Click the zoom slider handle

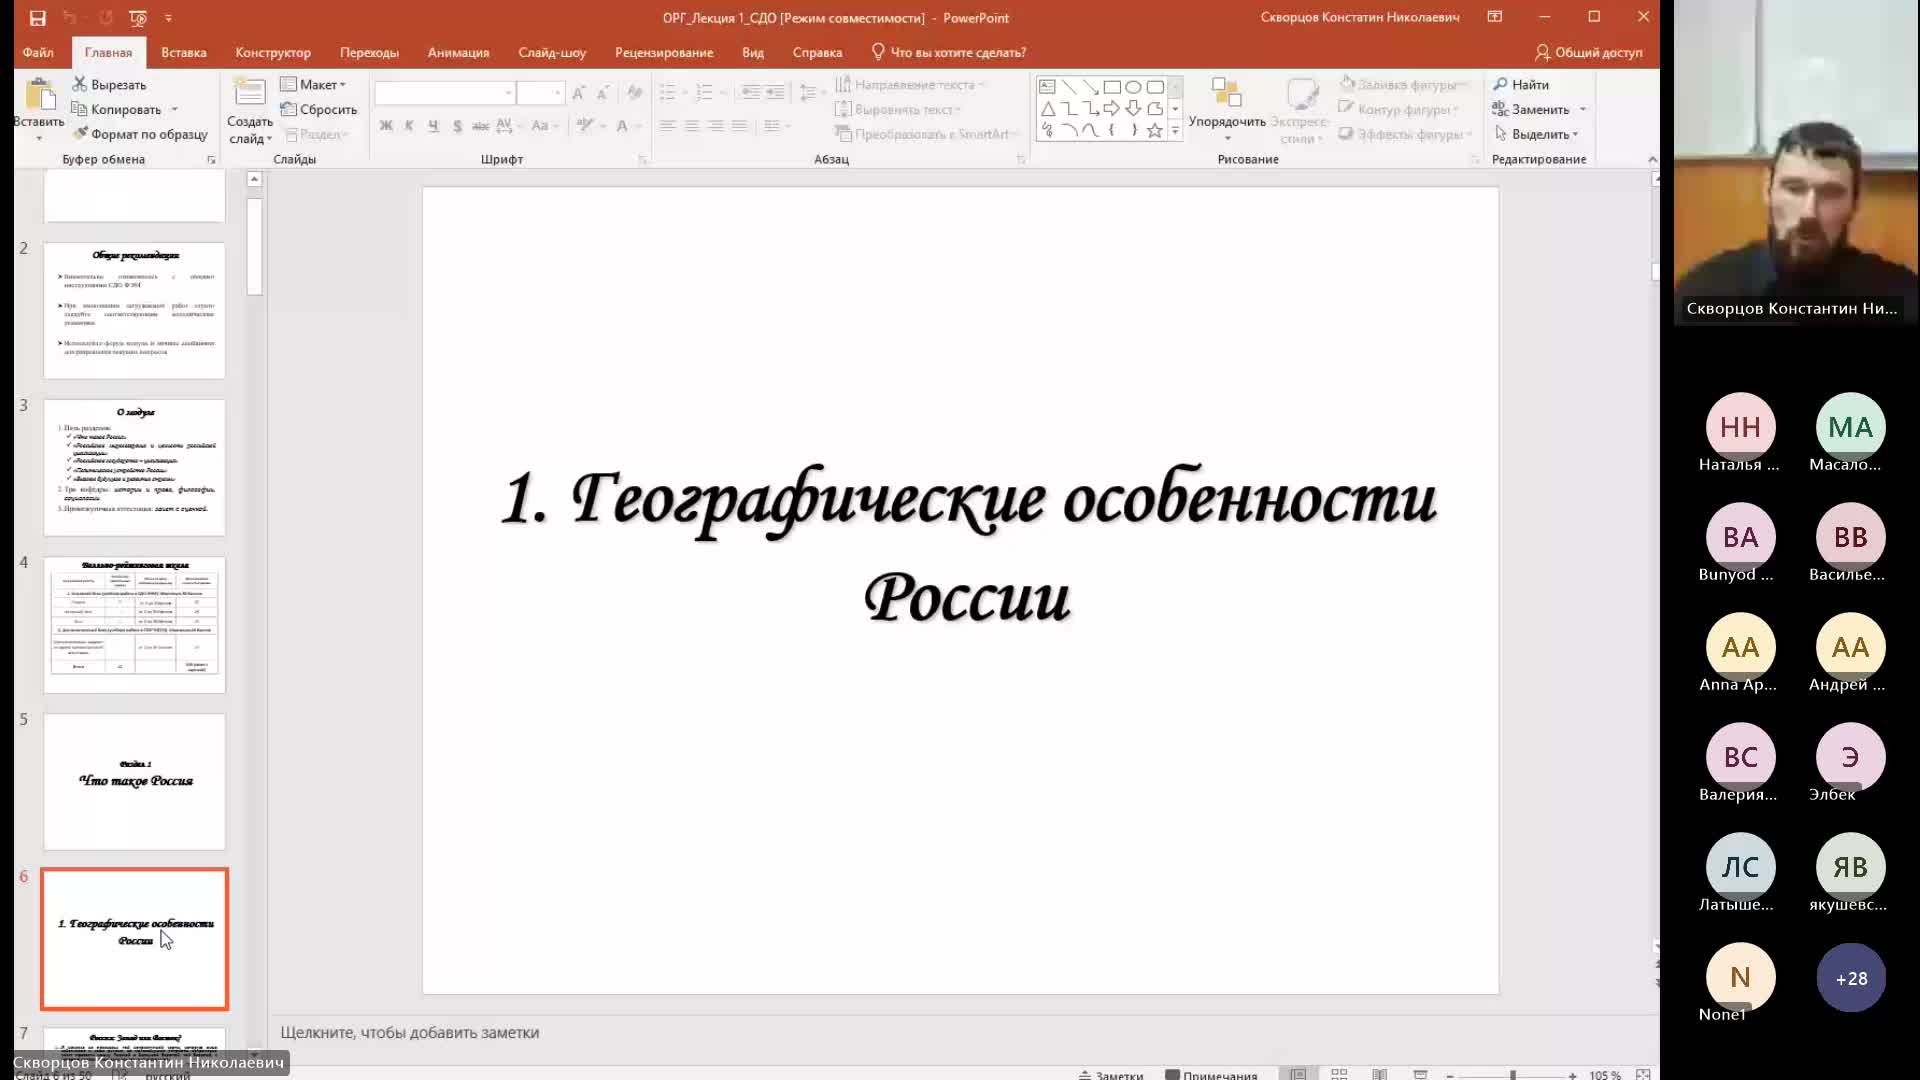1513,1075
